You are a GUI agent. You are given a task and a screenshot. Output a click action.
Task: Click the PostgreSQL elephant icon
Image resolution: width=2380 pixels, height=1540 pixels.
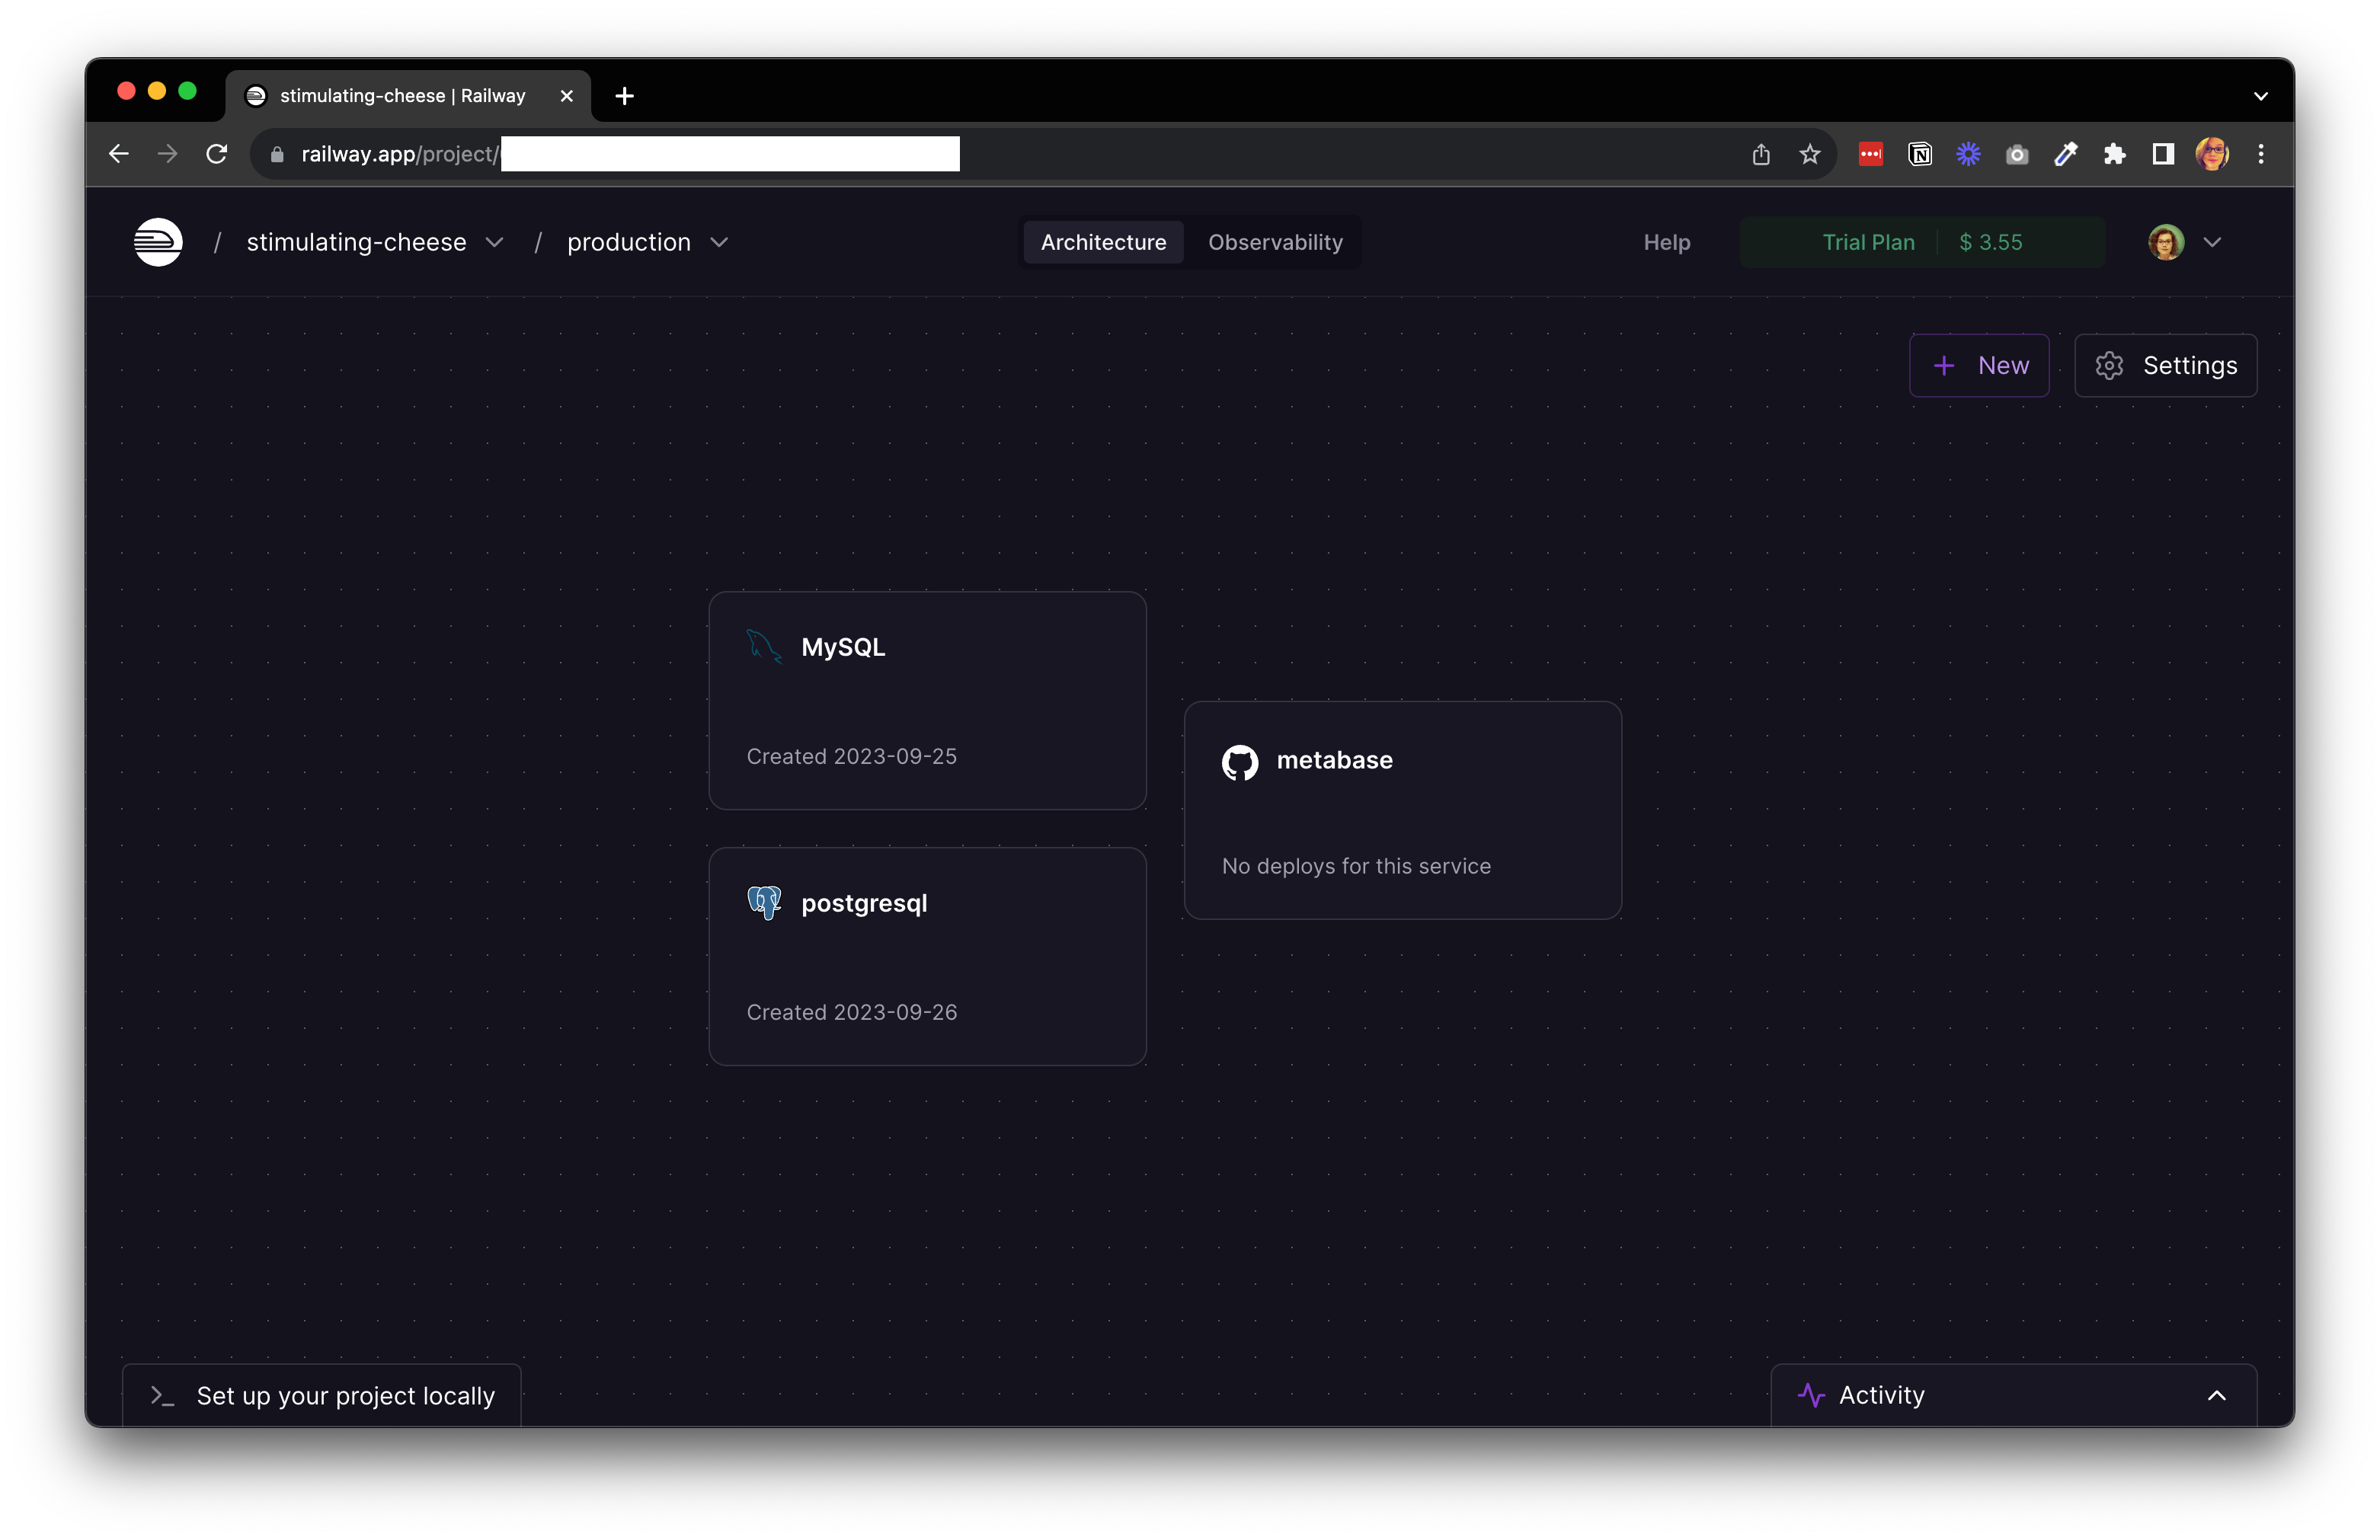tap(764, 903)
